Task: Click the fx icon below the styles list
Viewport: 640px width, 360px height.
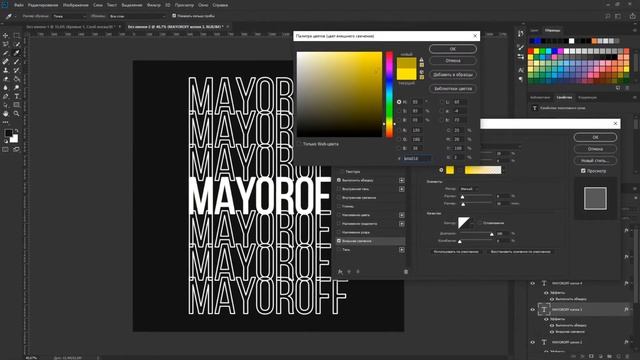Action: point(340,271)
